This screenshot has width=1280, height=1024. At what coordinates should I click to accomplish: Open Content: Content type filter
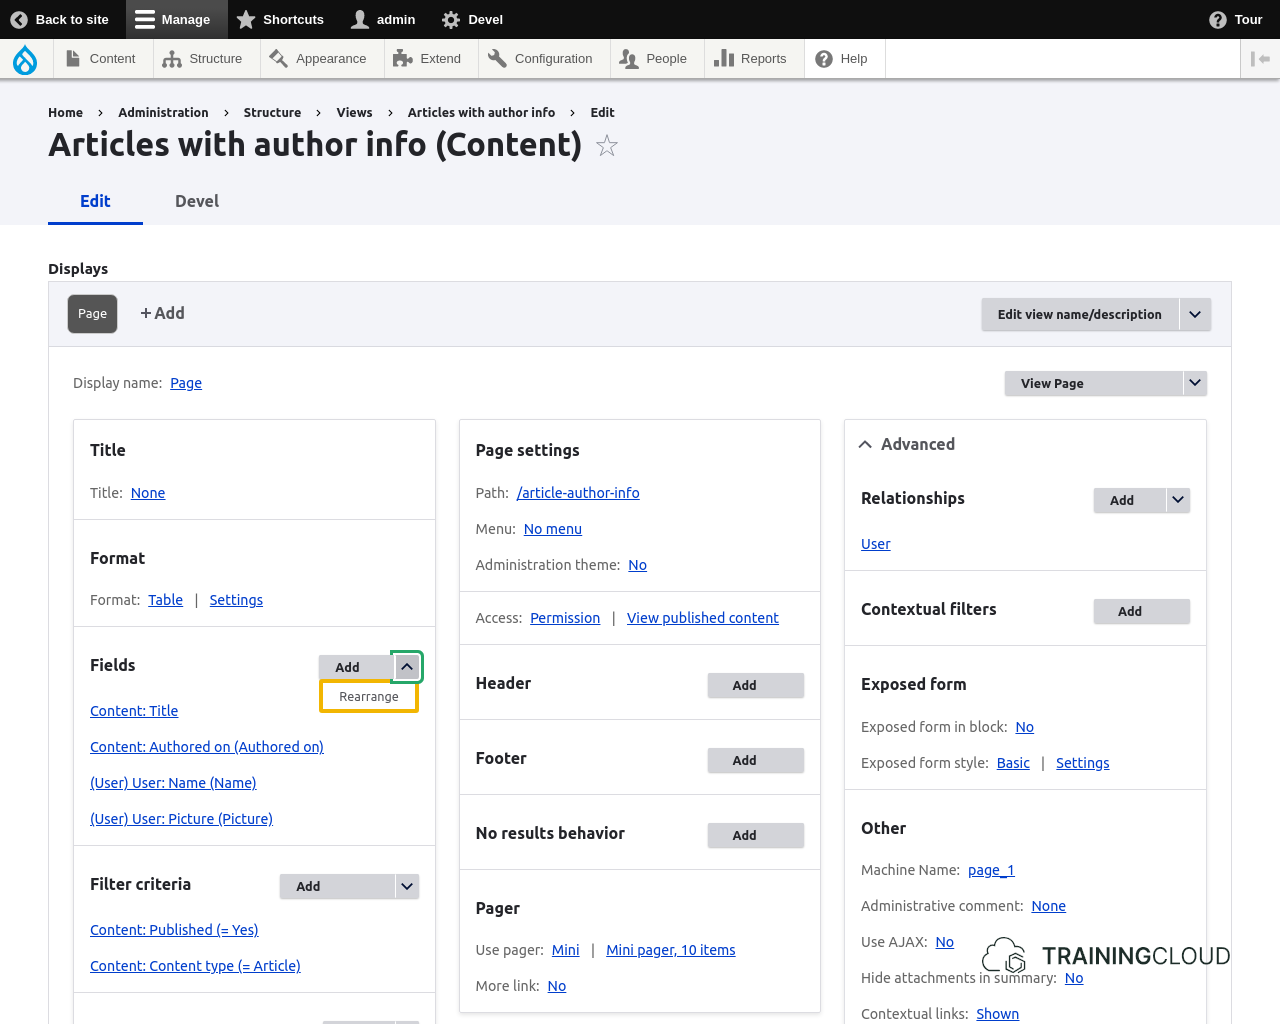pyautogui.click(x=195, y=966)
